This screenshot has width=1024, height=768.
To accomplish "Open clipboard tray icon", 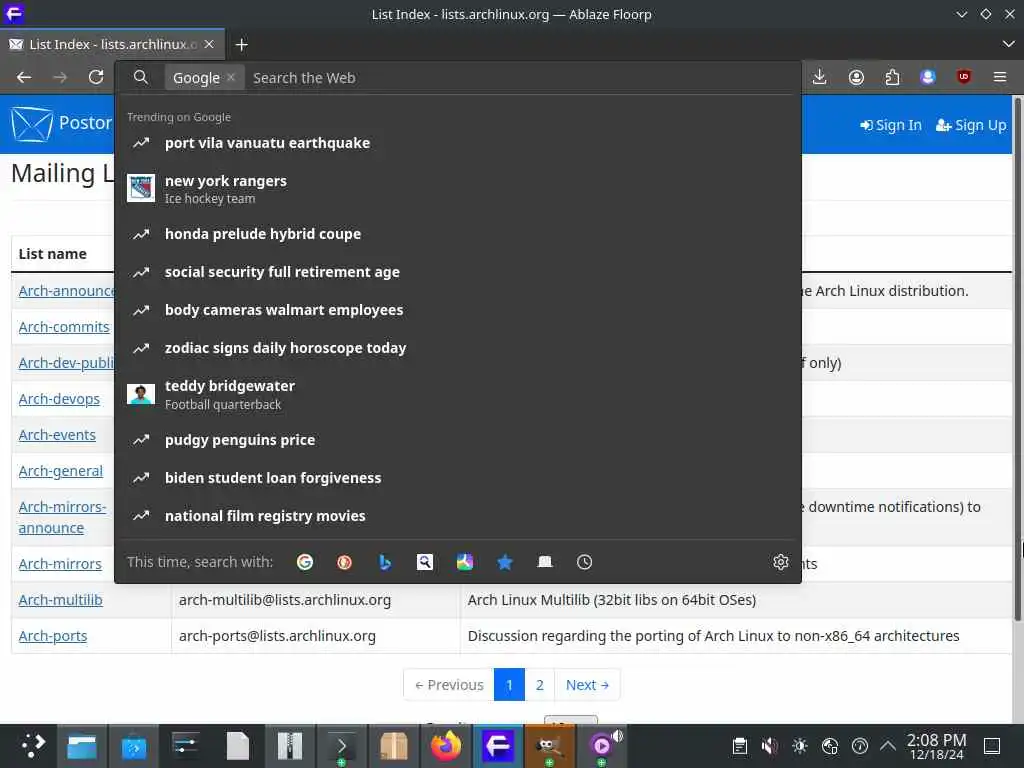I will pyautogui.click(x=739, y=746).
